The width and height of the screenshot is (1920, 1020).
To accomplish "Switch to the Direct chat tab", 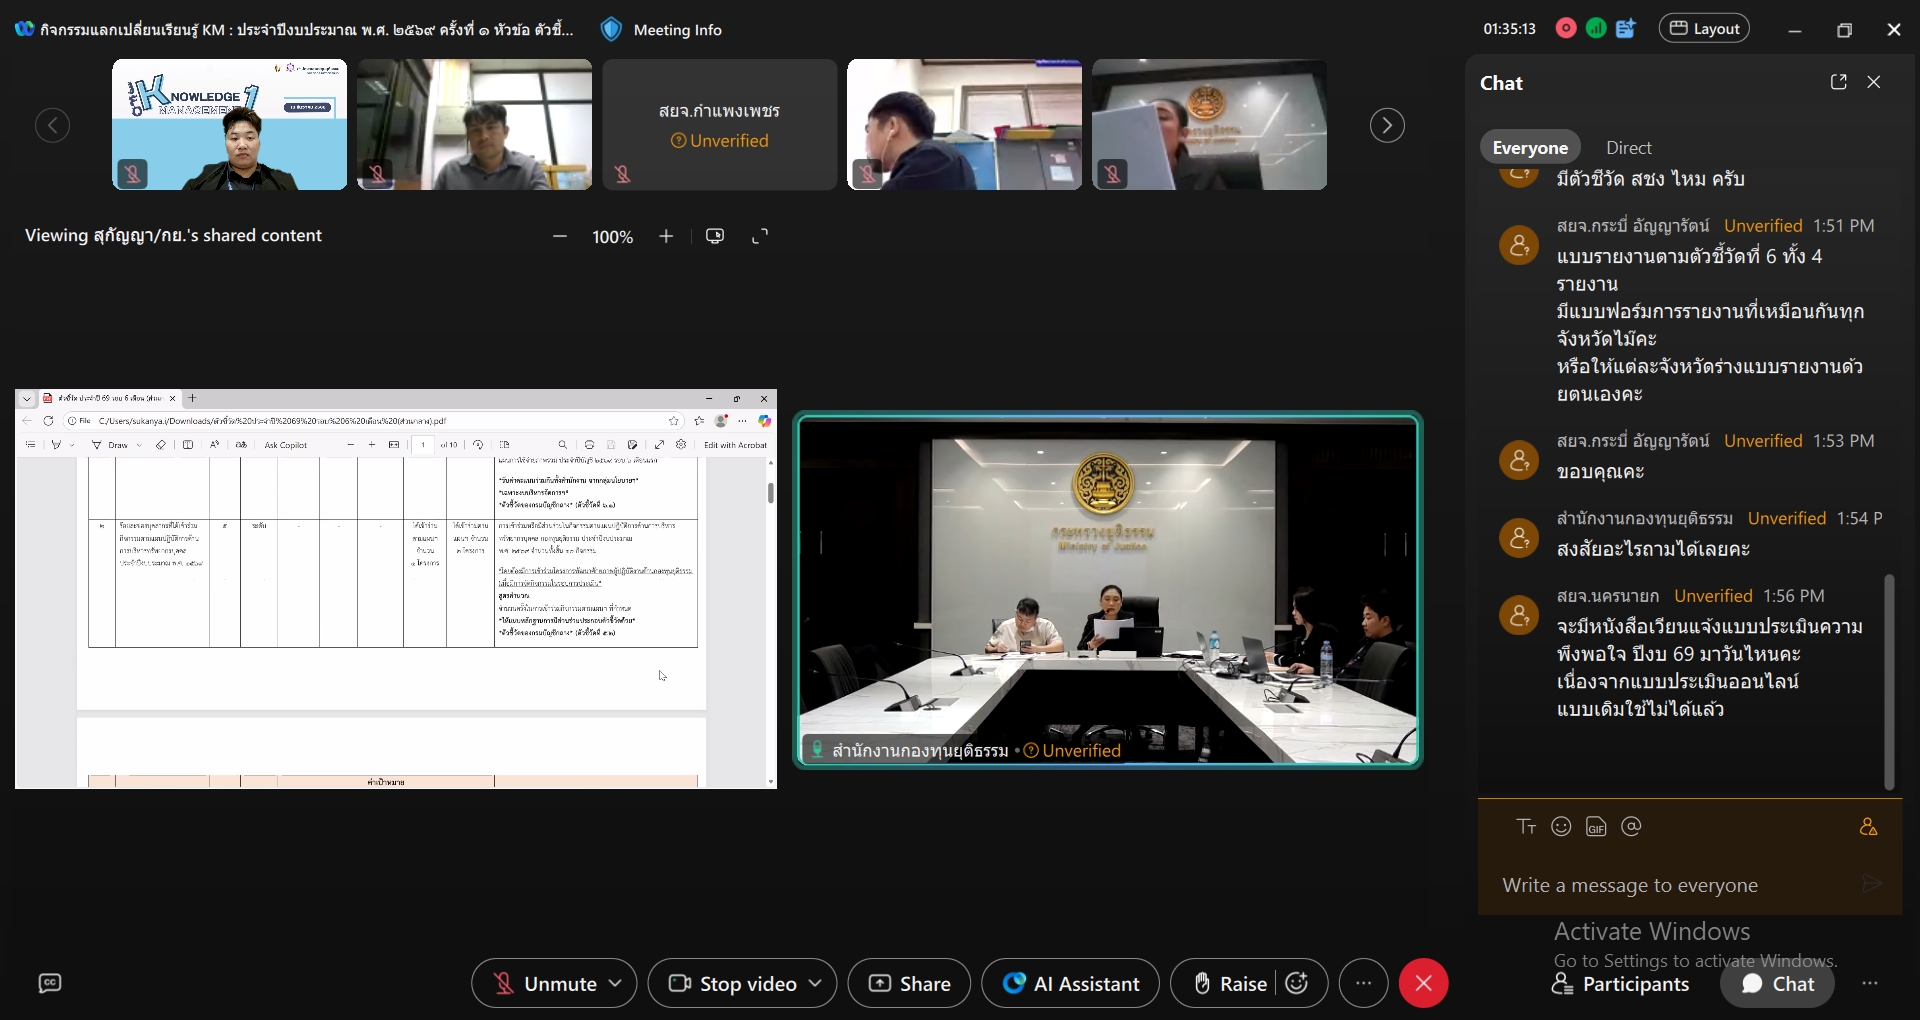I will pos(1628,148).
